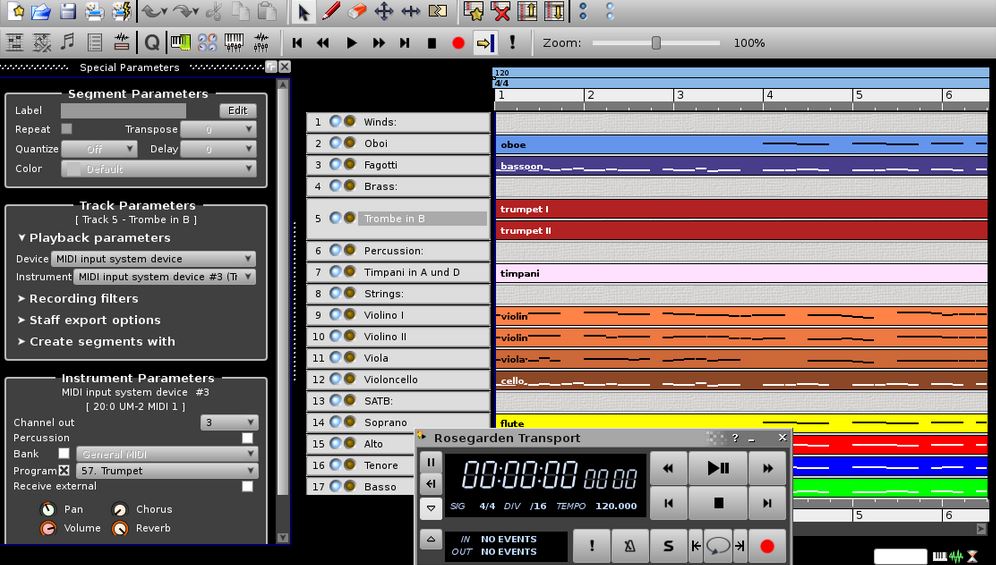Click the Move track up icon
This screenshot has height=565, width=996.
click(527, 11)
